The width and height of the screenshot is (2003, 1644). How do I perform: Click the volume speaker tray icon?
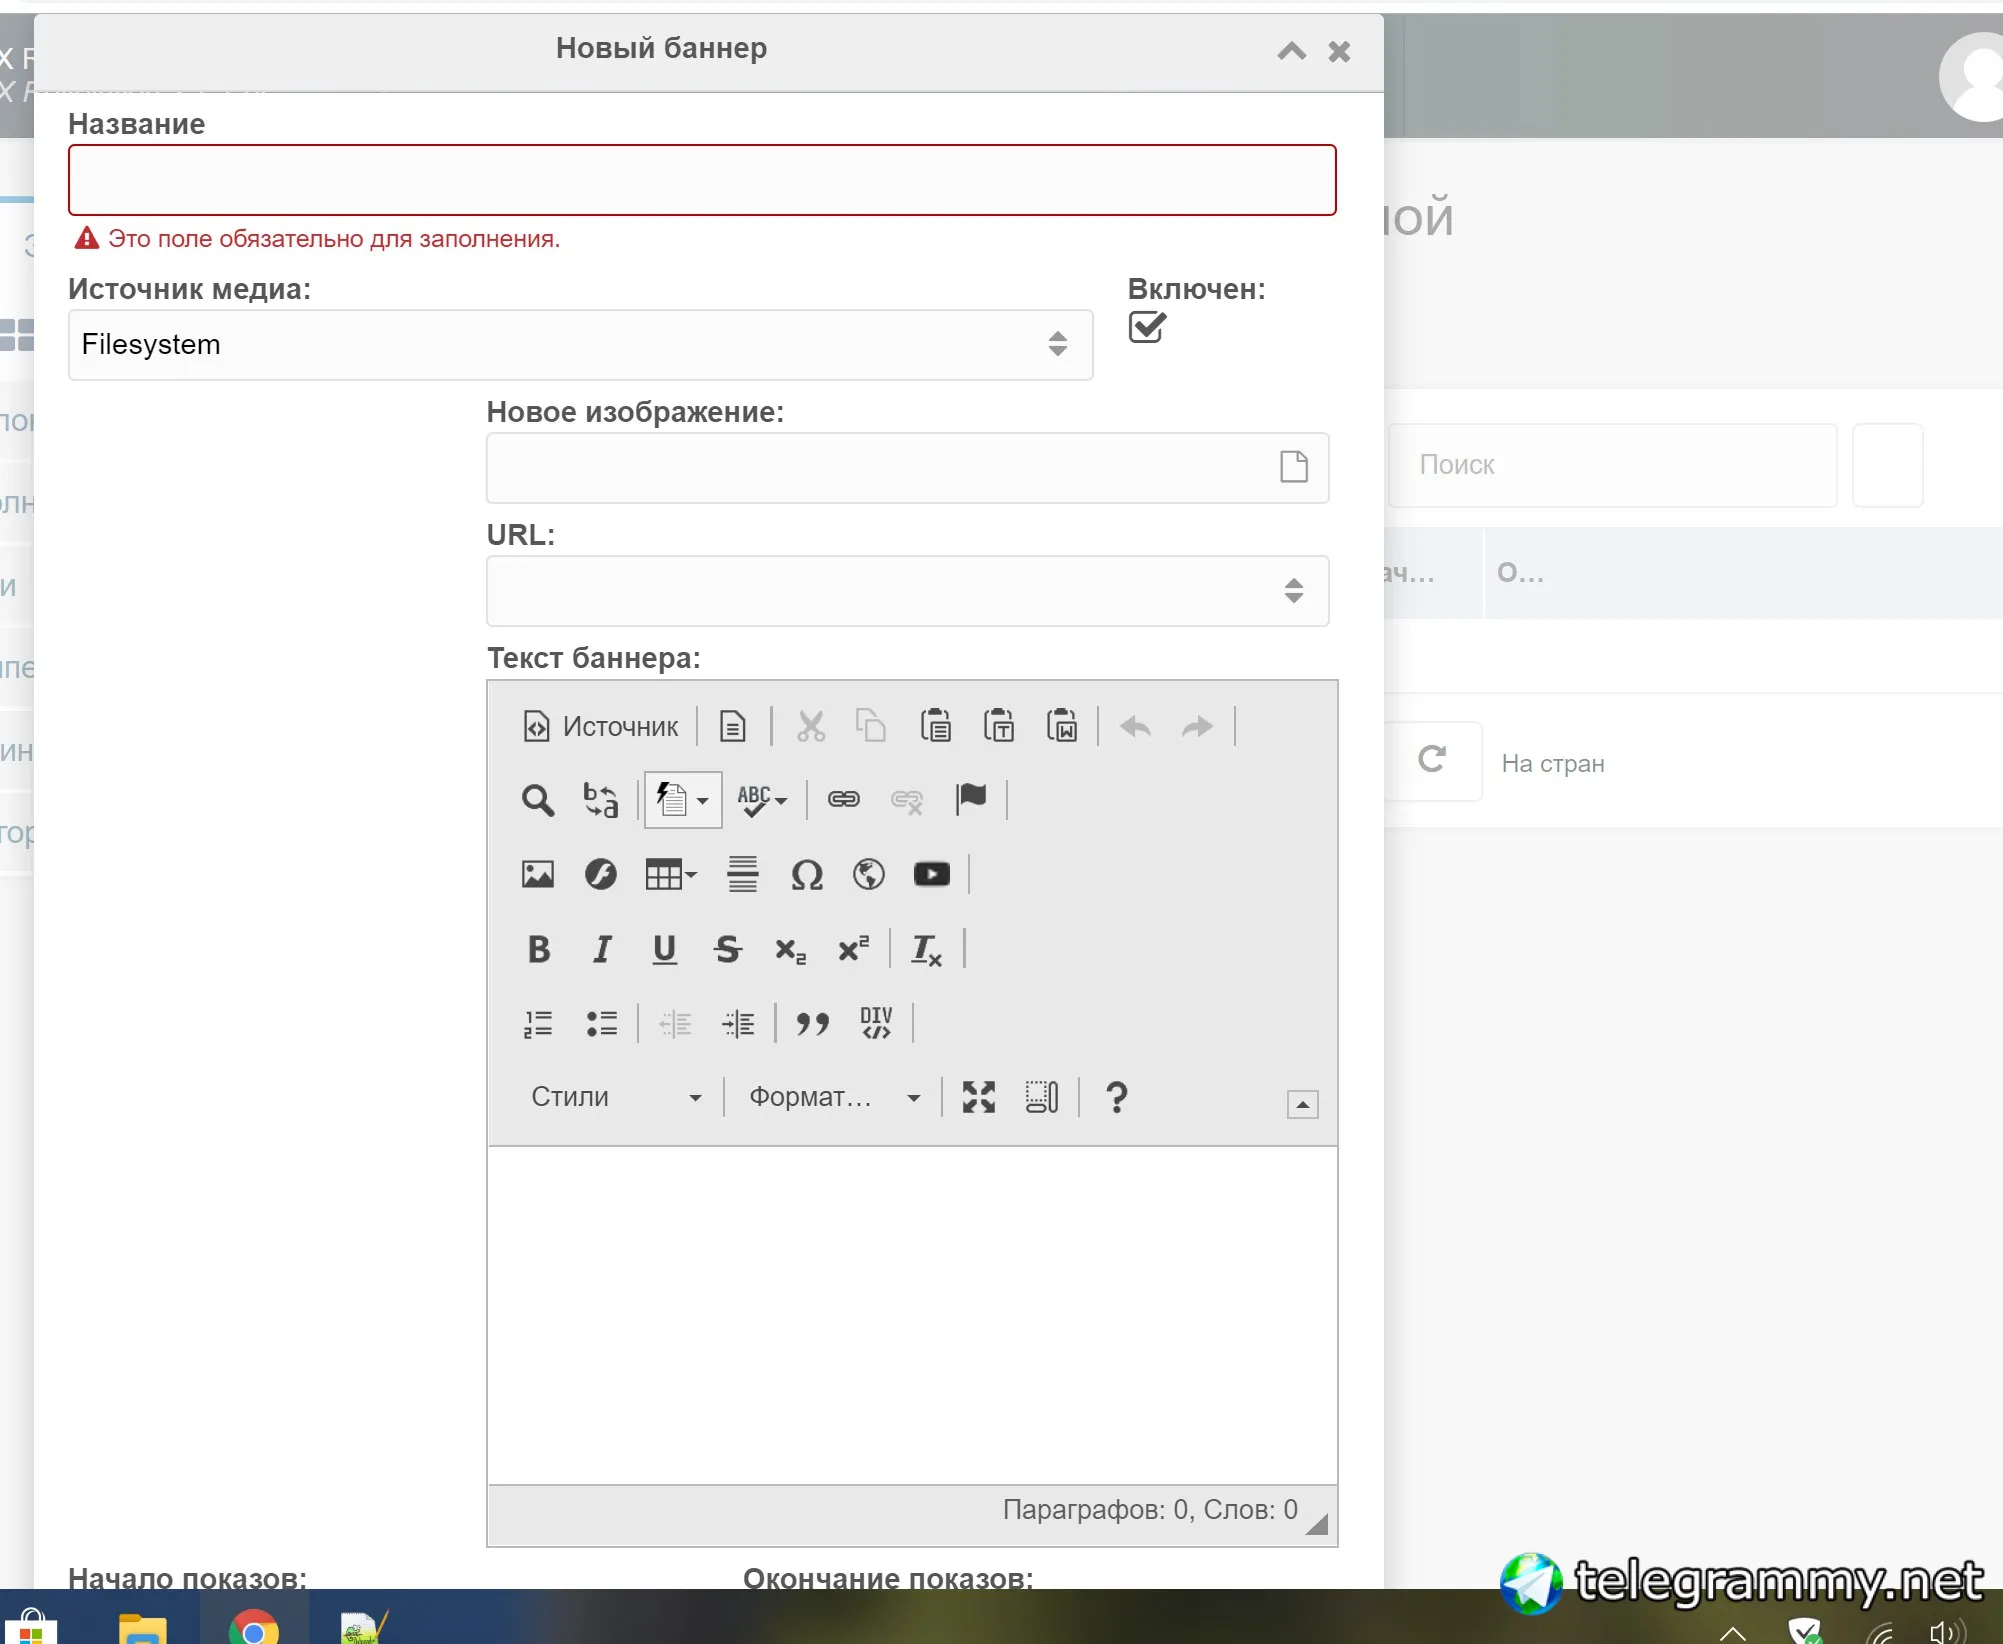[1946, 1631]
